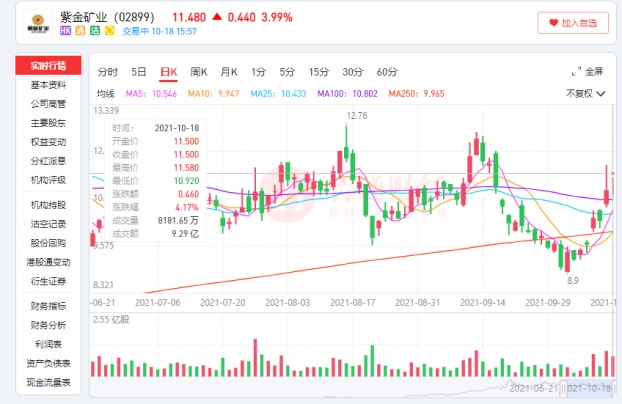
Task: Switch to the 60分 chart tab
Action: click(x=387, y=72)
